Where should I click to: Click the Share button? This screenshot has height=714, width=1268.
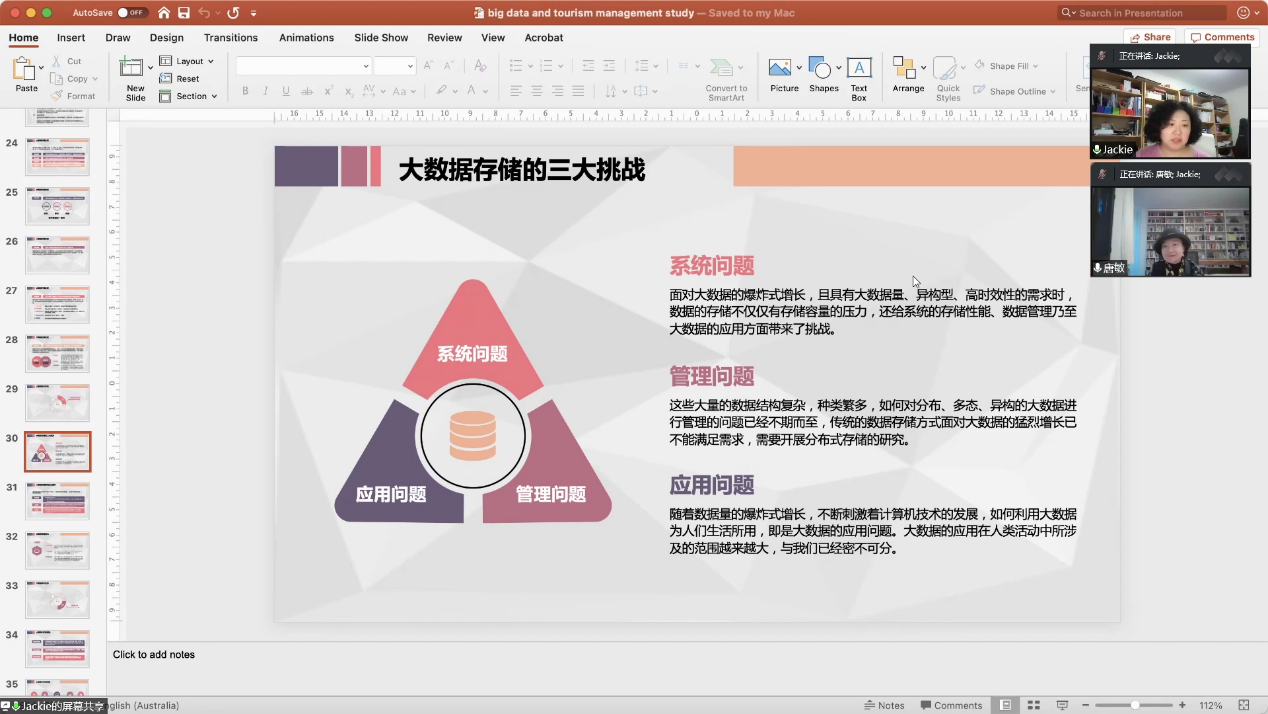point(1150,37)
